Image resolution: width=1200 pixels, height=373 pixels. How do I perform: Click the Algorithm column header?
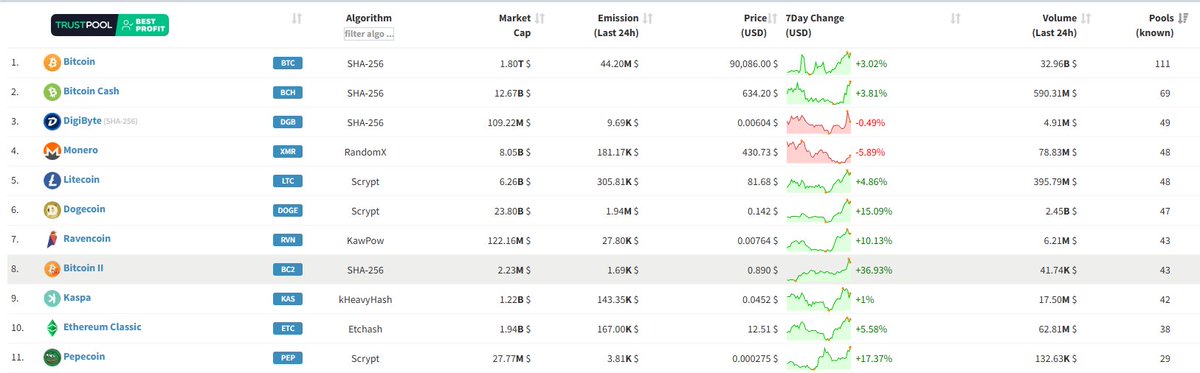(x=369, y=18)
